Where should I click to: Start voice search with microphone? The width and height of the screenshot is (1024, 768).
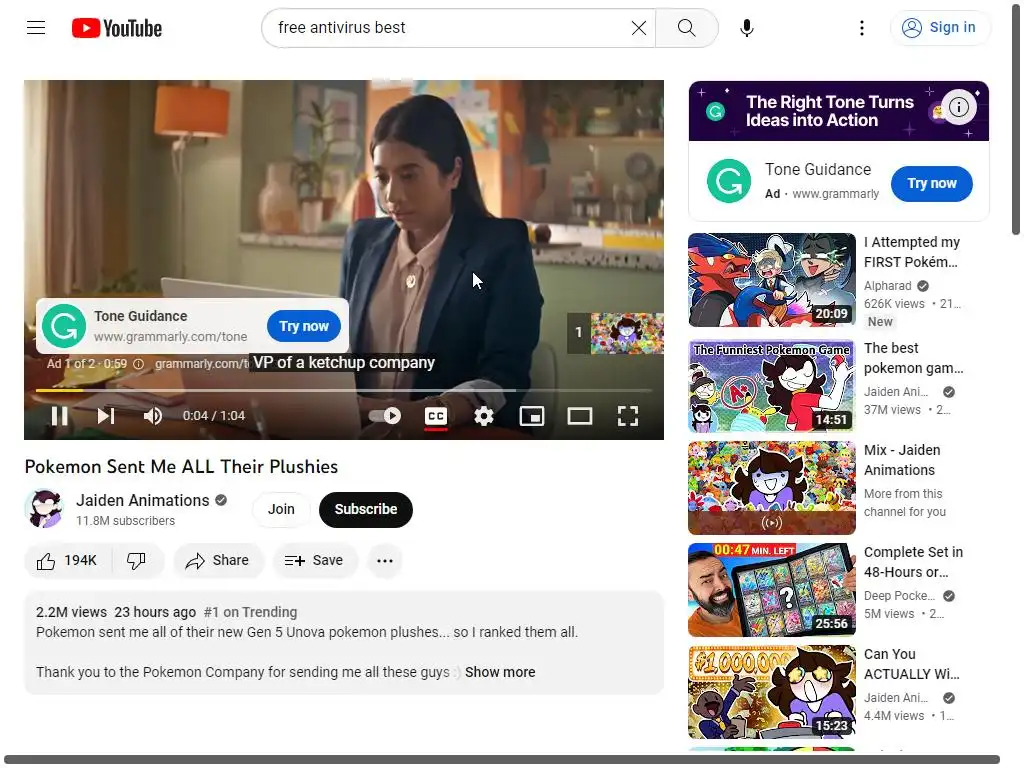pyautogui.click(x=747, y=27)
